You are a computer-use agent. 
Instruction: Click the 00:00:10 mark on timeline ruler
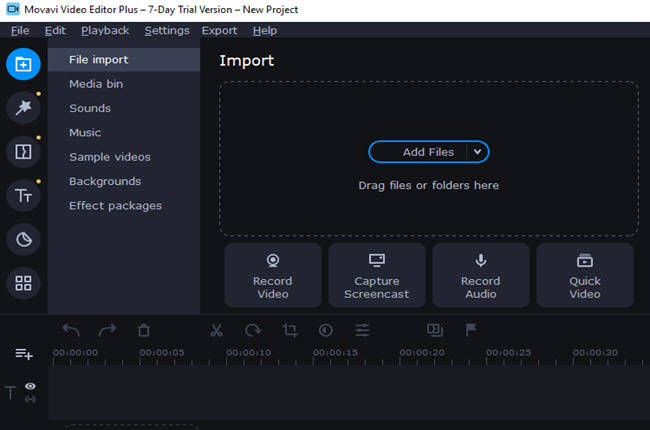pyautogui.click(x=249, y=353)
